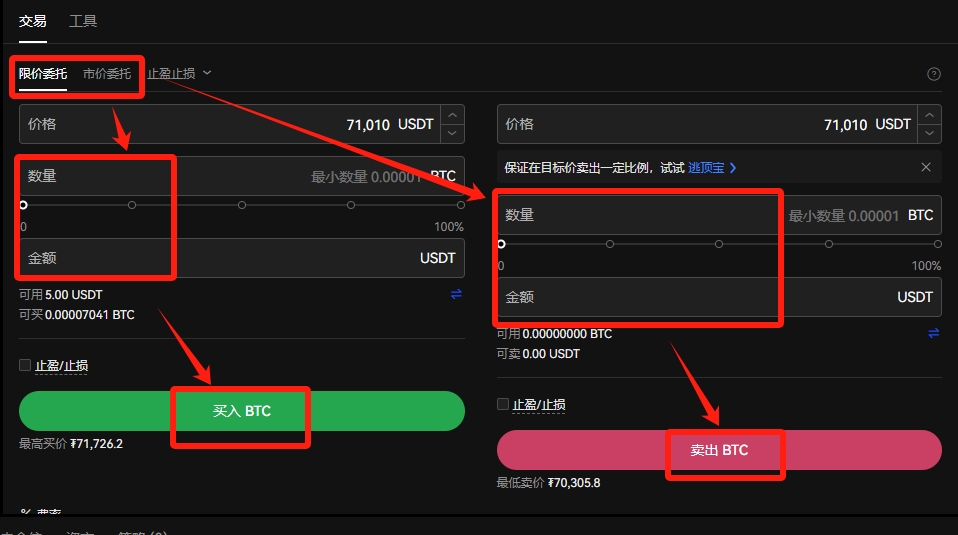Image resolution: width=958 pixels, height=535 pixels.
Task: Switch to the 工具 tab
Action: pos(82,21)
